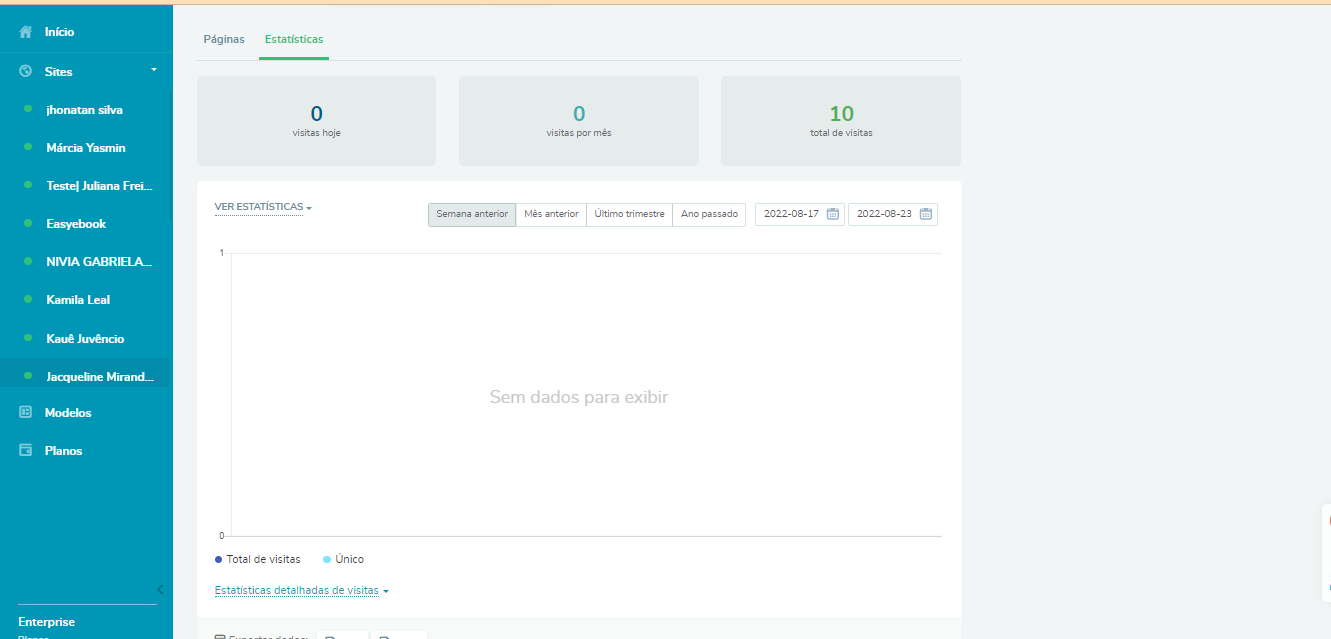Click the Enterprise plan label
This screenshot has width=1331, height=639.
click(x=46, y=622)
